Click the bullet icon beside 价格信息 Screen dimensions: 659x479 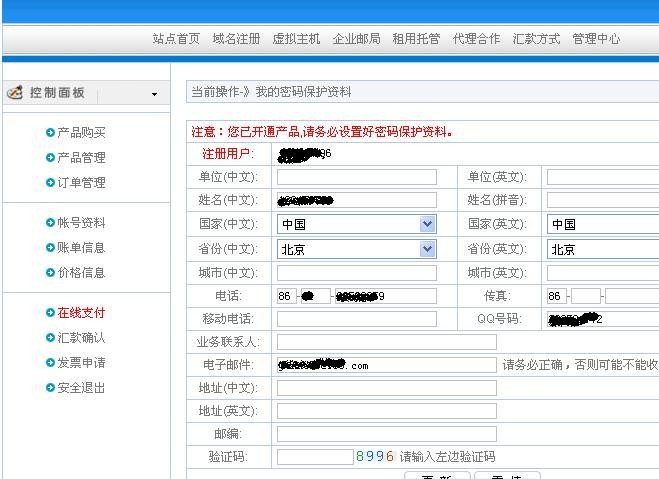(50, 273)
